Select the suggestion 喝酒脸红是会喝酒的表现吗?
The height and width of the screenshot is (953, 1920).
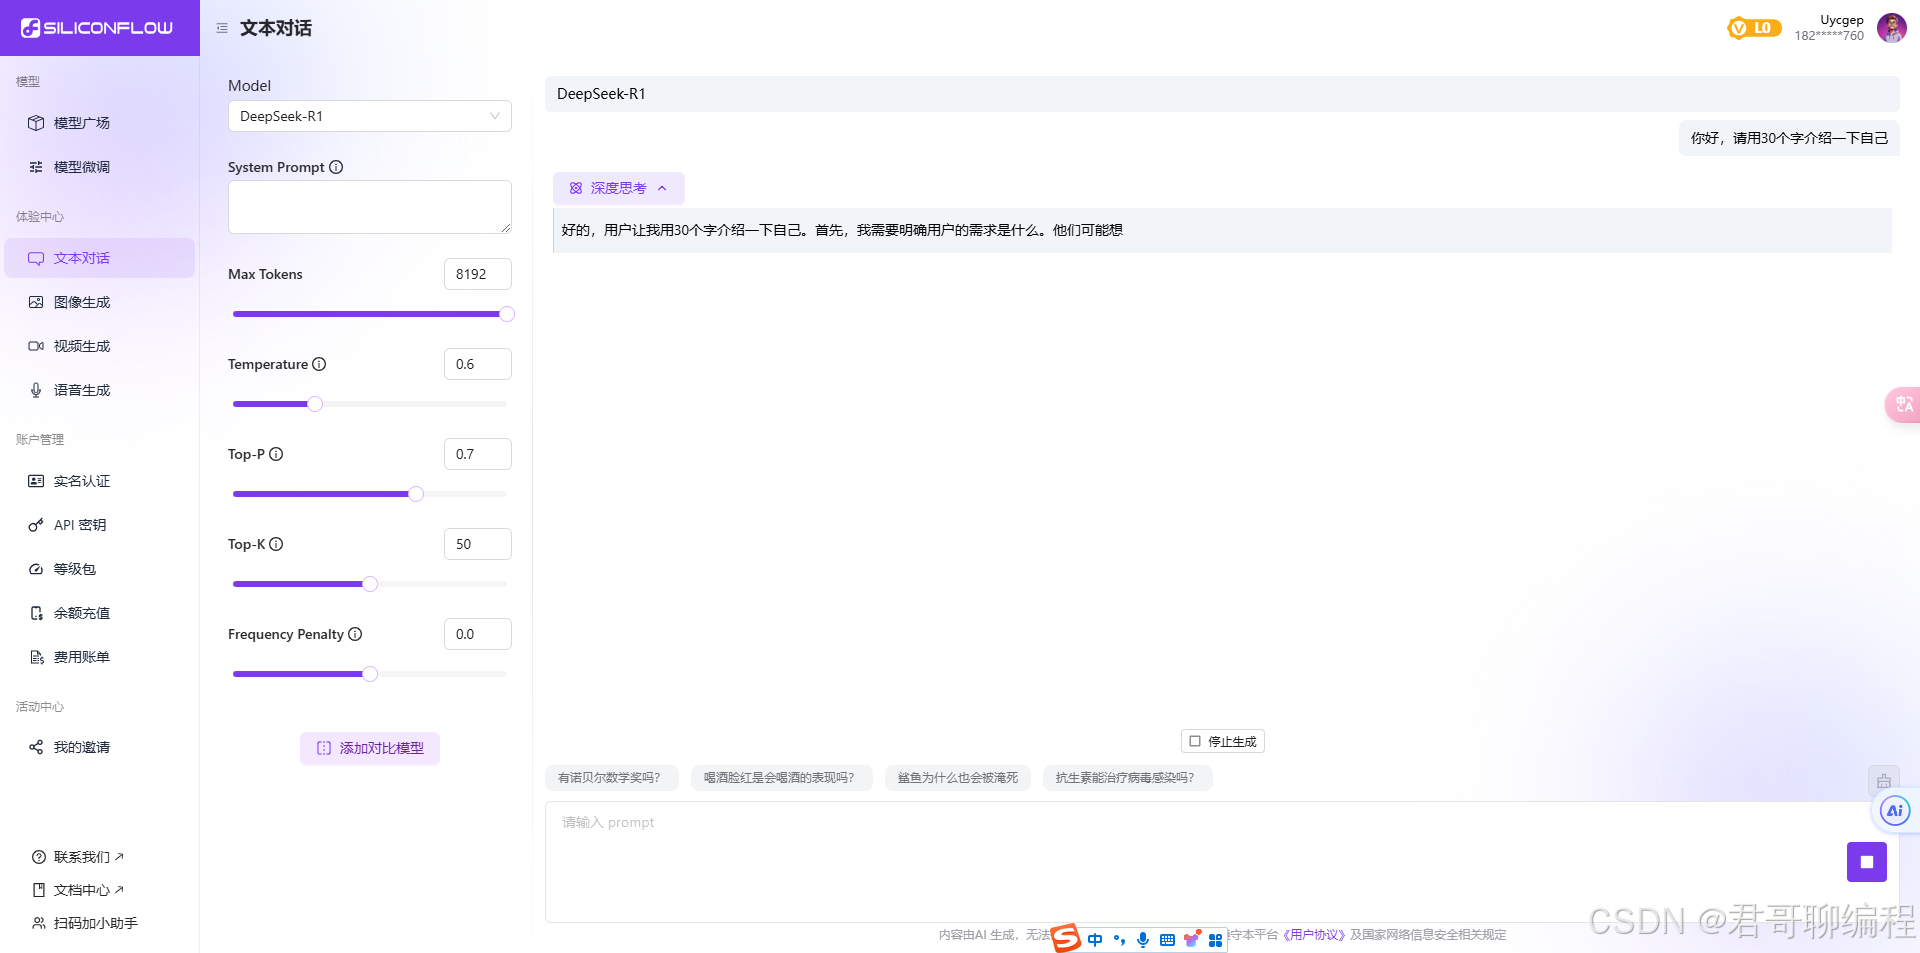pos(781,778)
